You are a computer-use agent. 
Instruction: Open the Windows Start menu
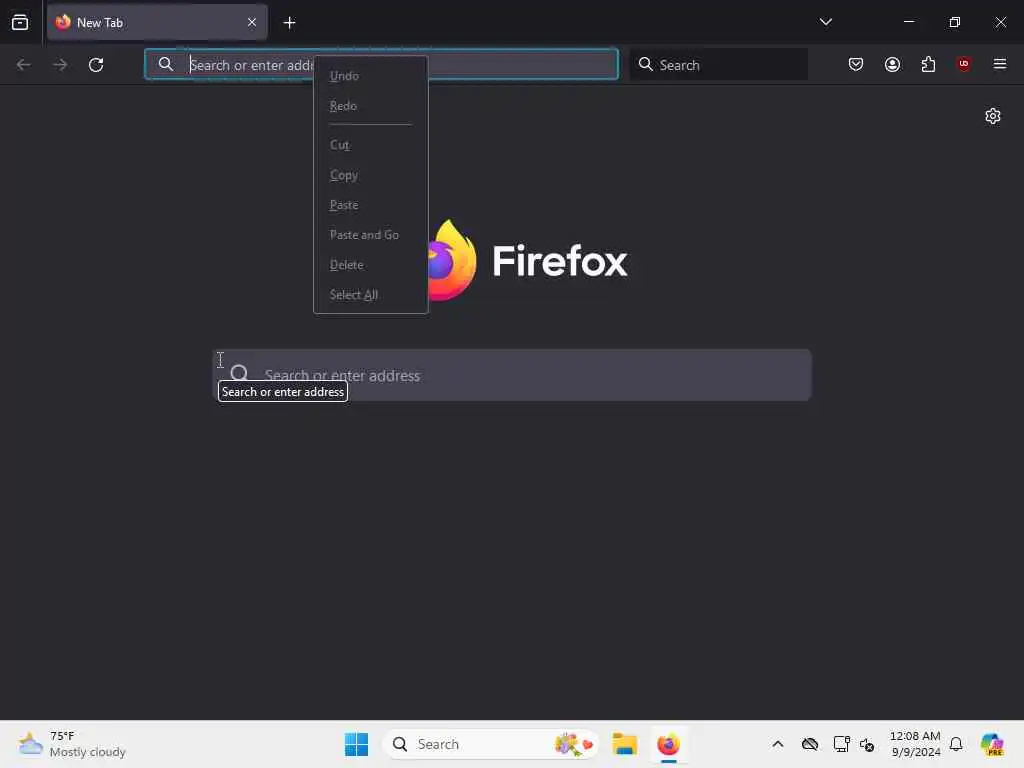point(356,744)
